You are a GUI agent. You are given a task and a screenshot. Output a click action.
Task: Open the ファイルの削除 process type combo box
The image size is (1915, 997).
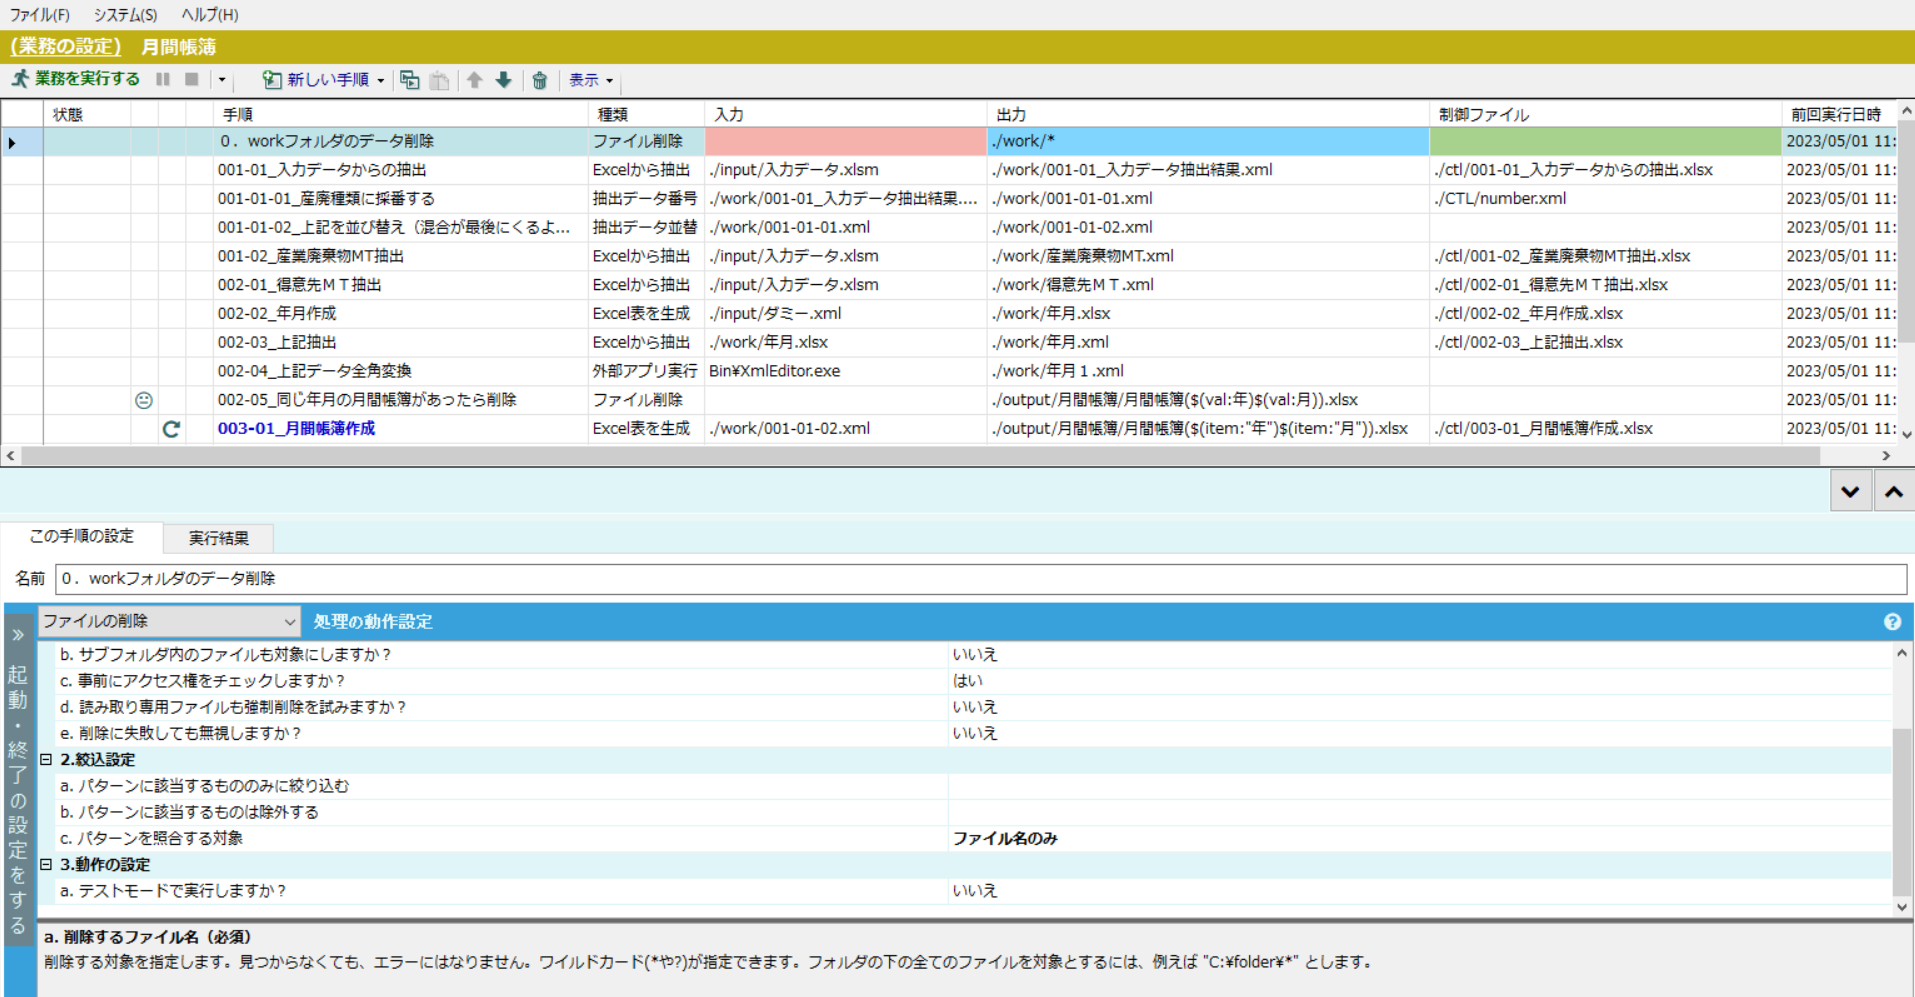pos(169,621)
